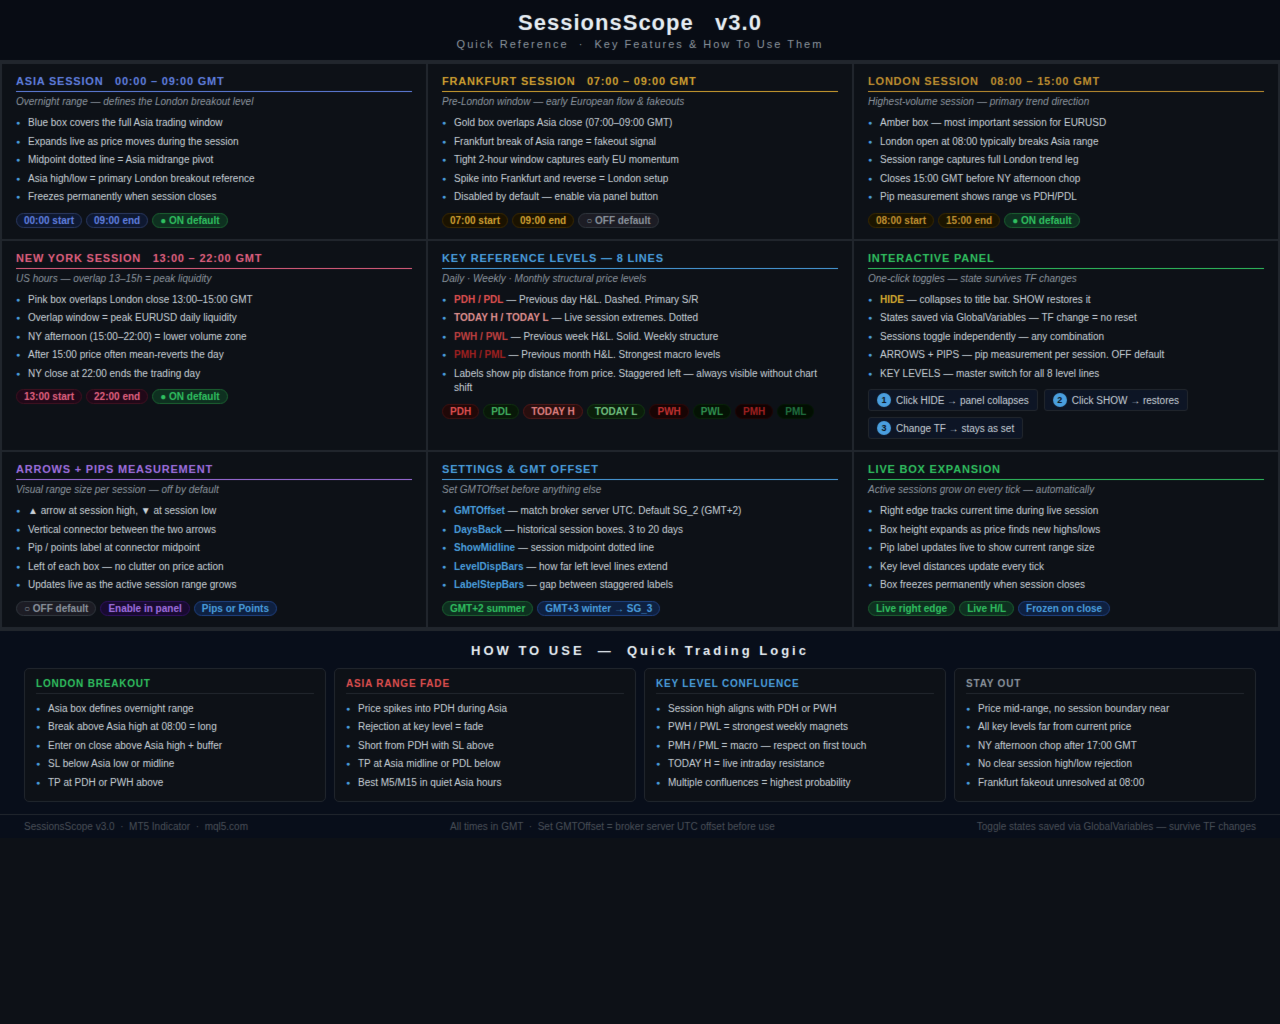Select the PDL level tag
Screen dimensions: 1280x1024
click(501, 411)
